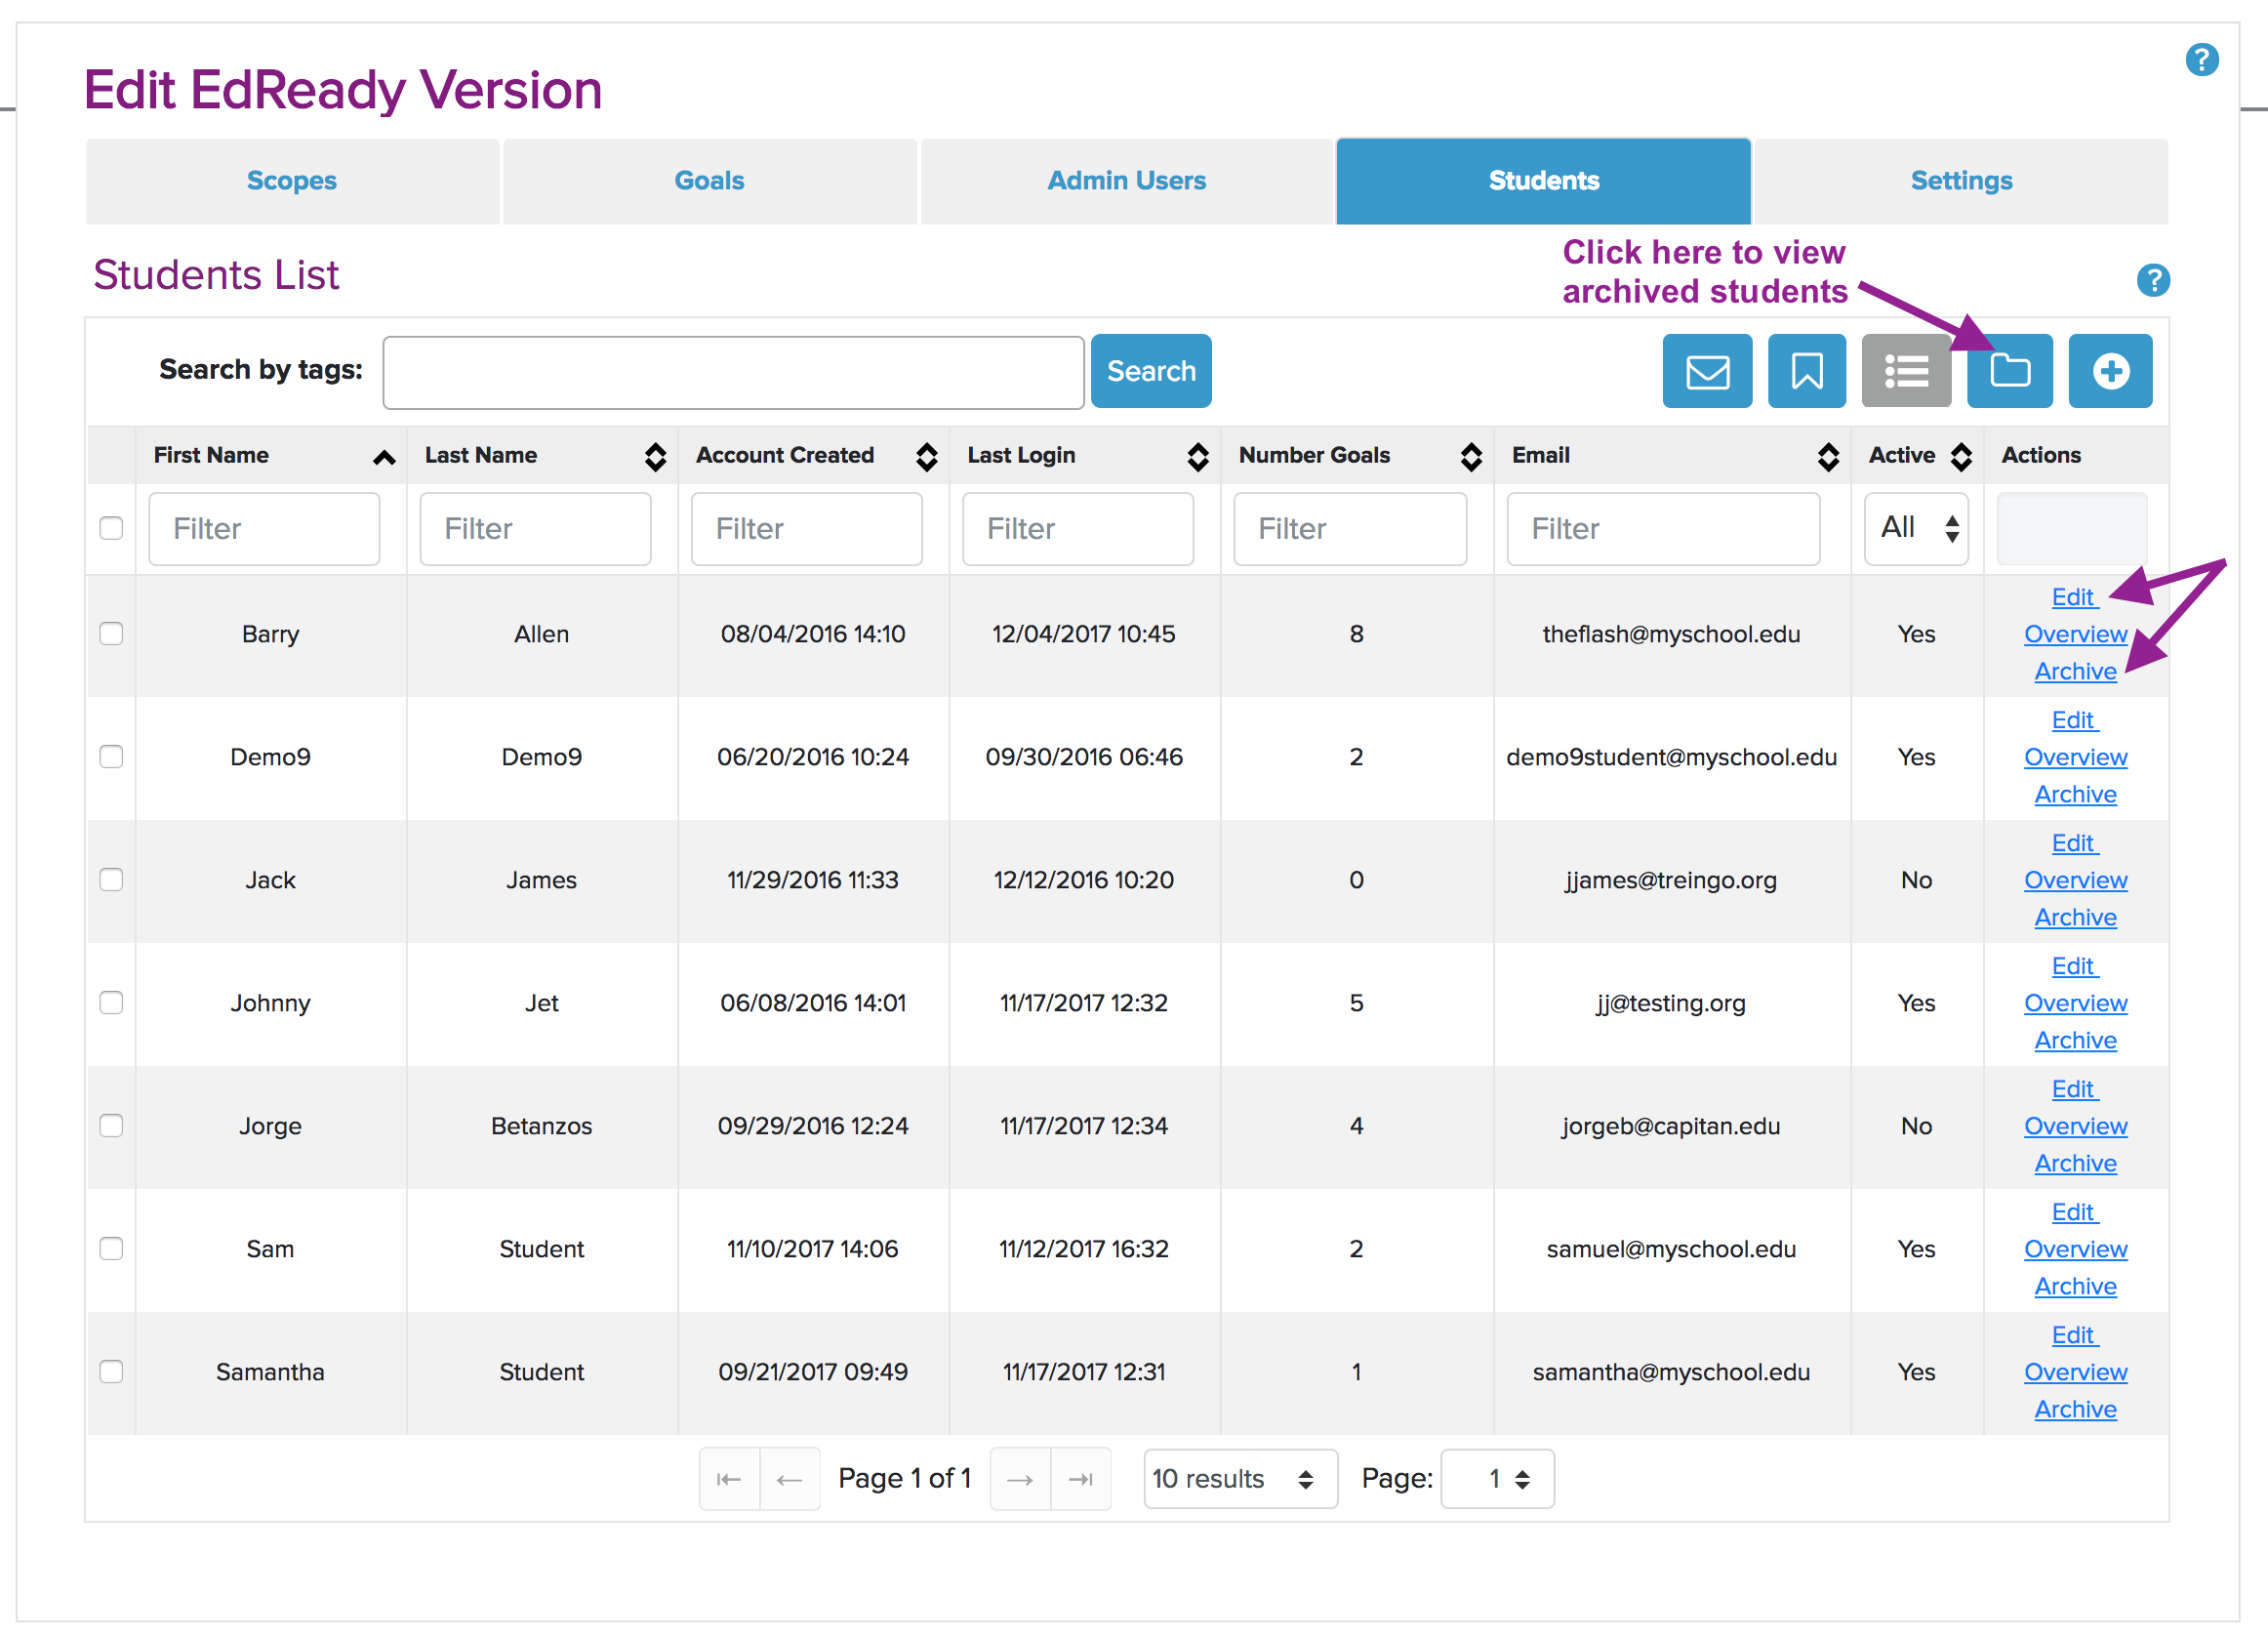Click the '11/12/2017 16:32' last login cell
This screenshot has width=2268, height=1638.
tap(1084, 1249)
